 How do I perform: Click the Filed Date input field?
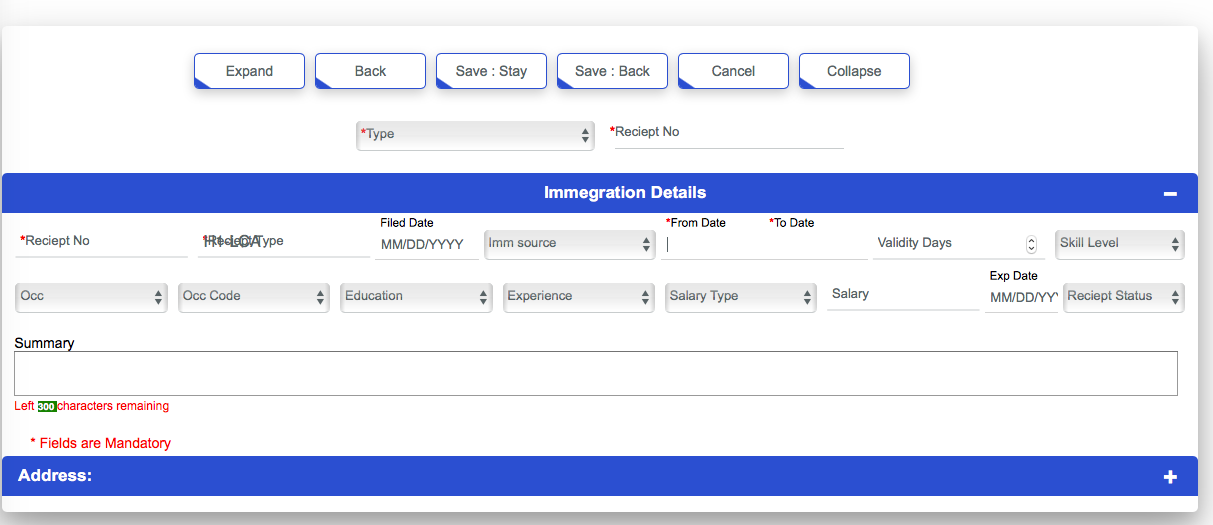click(x=426, y=245)
